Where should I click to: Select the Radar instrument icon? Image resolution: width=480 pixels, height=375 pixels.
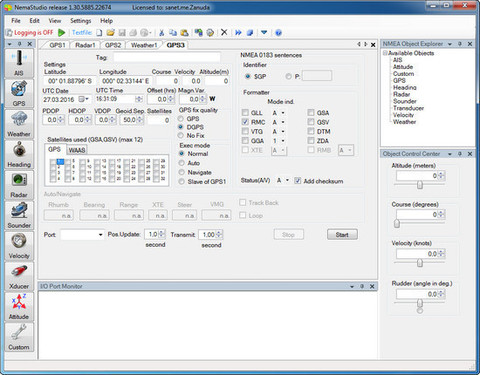pyautogui.click(x=19, y=185)
